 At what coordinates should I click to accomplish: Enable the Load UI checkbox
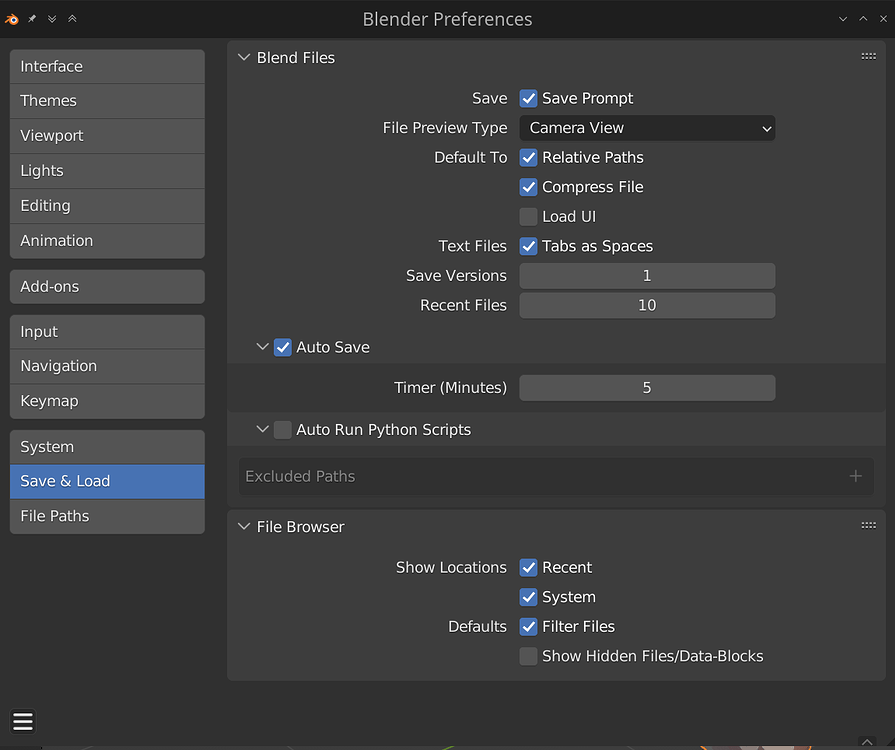528,217
